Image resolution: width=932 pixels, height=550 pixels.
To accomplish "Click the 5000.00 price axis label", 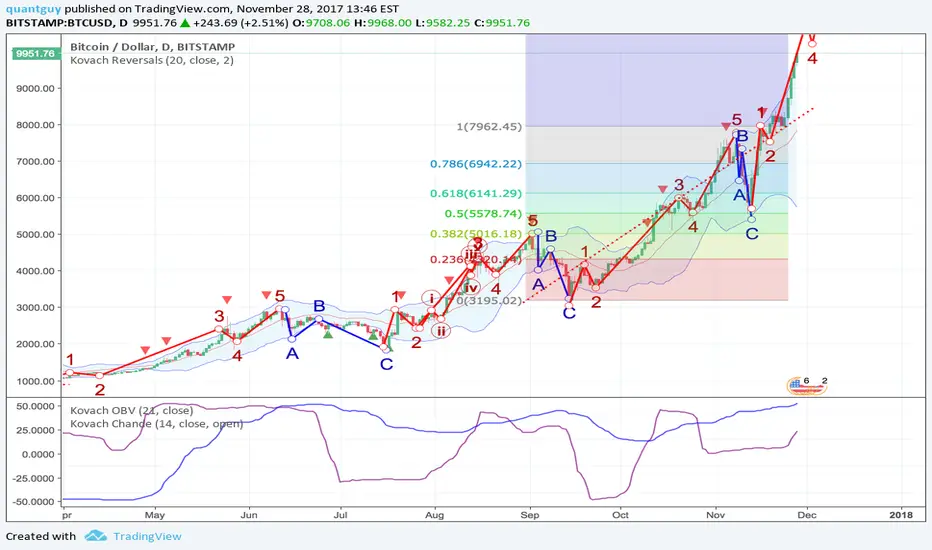I will coord(36,234).
